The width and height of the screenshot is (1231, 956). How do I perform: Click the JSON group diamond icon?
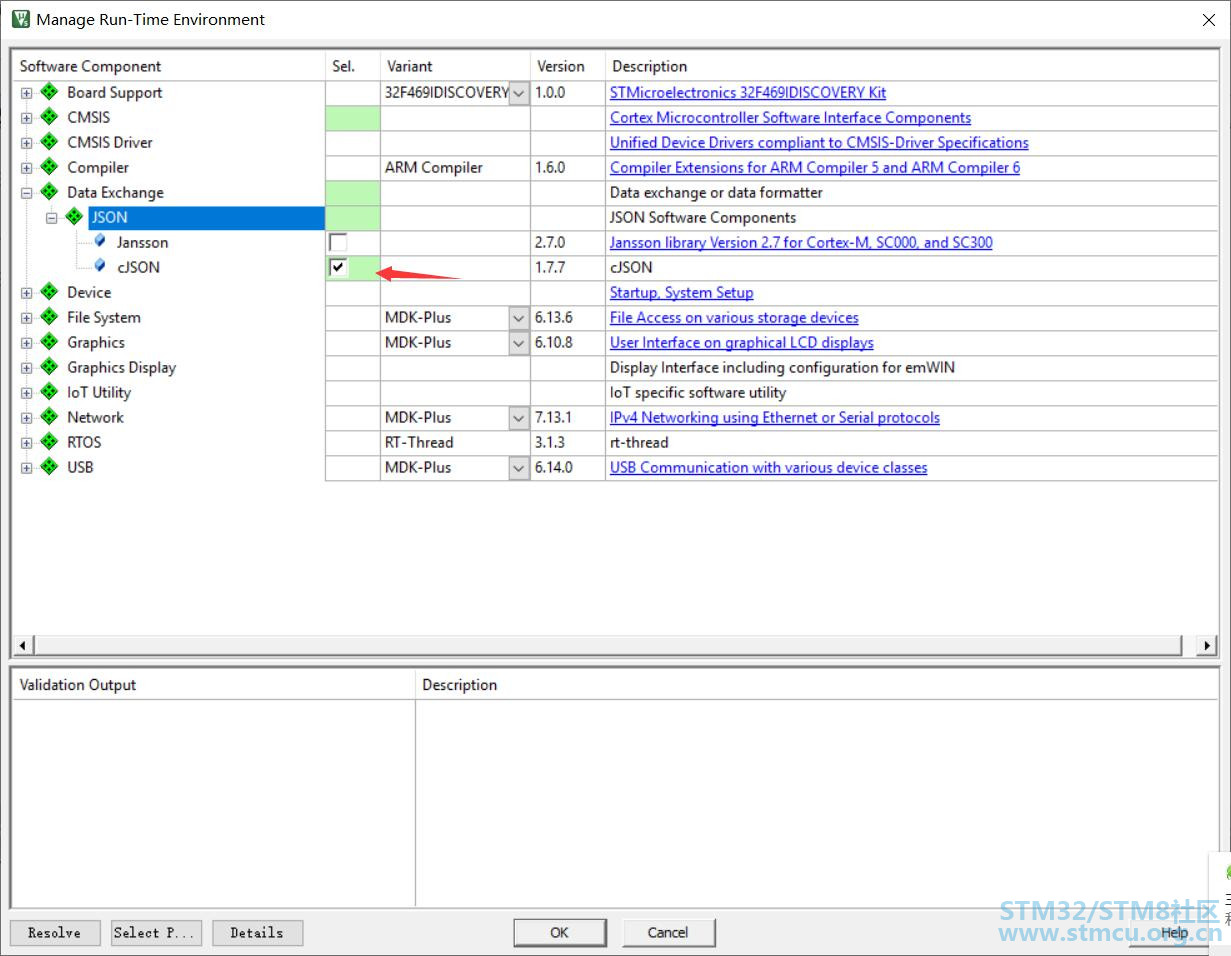(74, 217)
